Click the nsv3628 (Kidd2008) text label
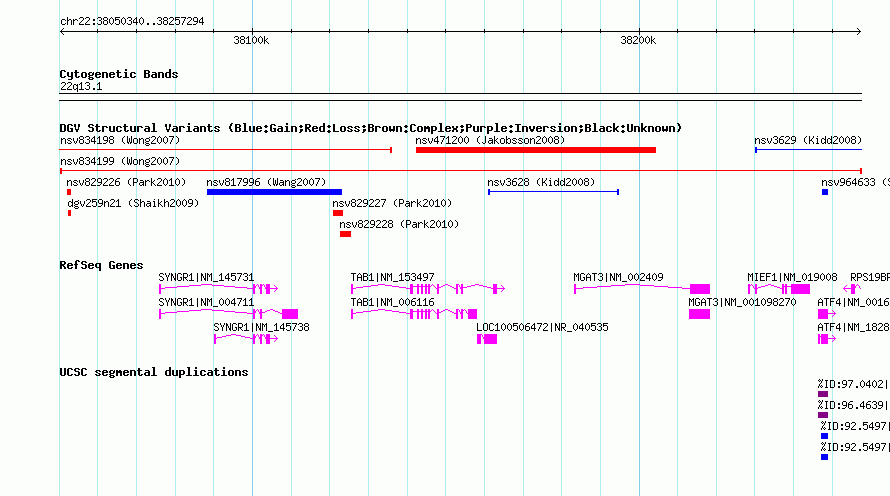The height and width of the screenshot is (496, 890). (541, 182)
